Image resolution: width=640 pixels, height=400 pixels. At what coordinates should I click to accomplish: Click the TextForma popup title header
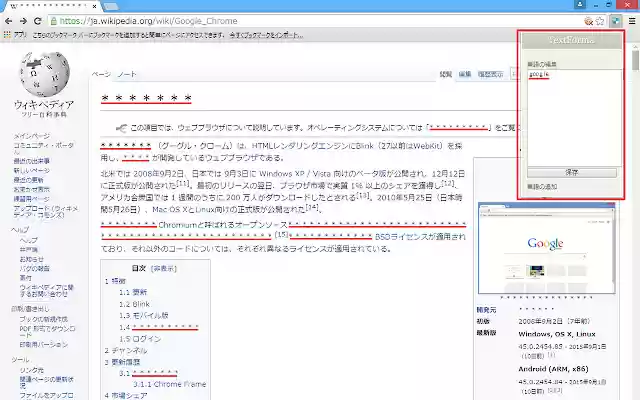pos(571,40)
